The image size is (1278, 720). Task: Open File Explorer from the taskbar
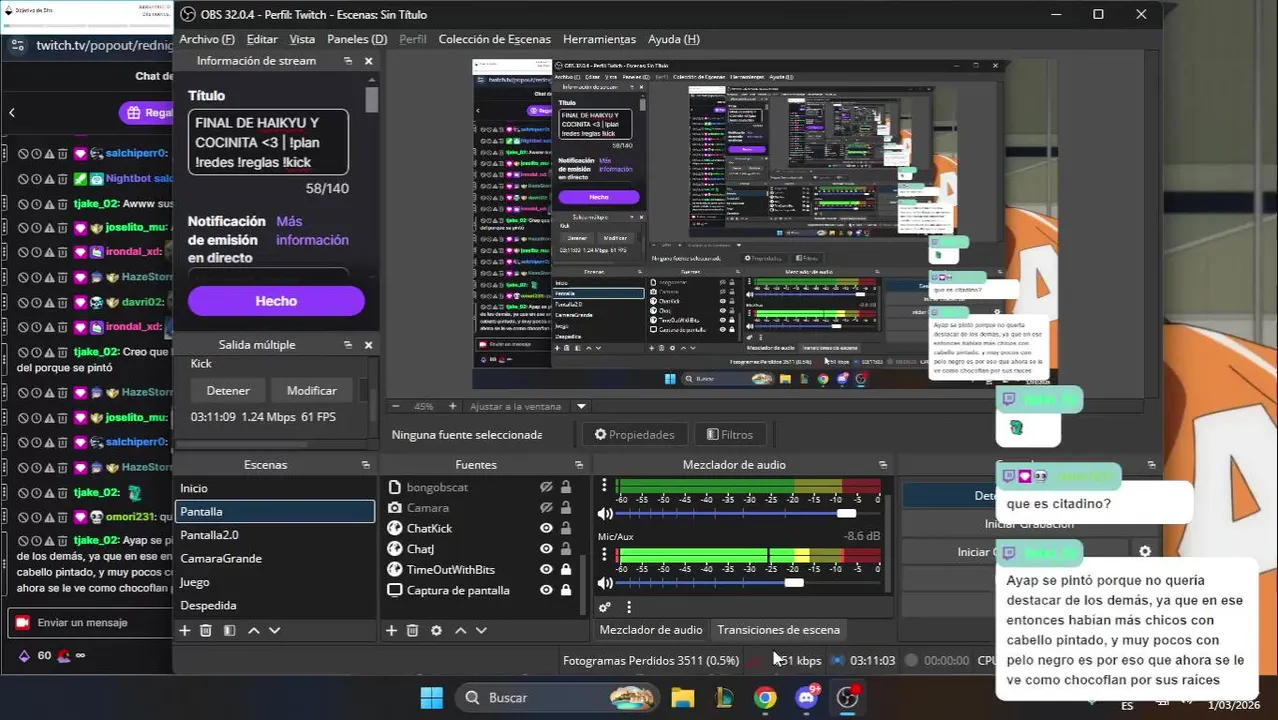(x=682, y=698)
